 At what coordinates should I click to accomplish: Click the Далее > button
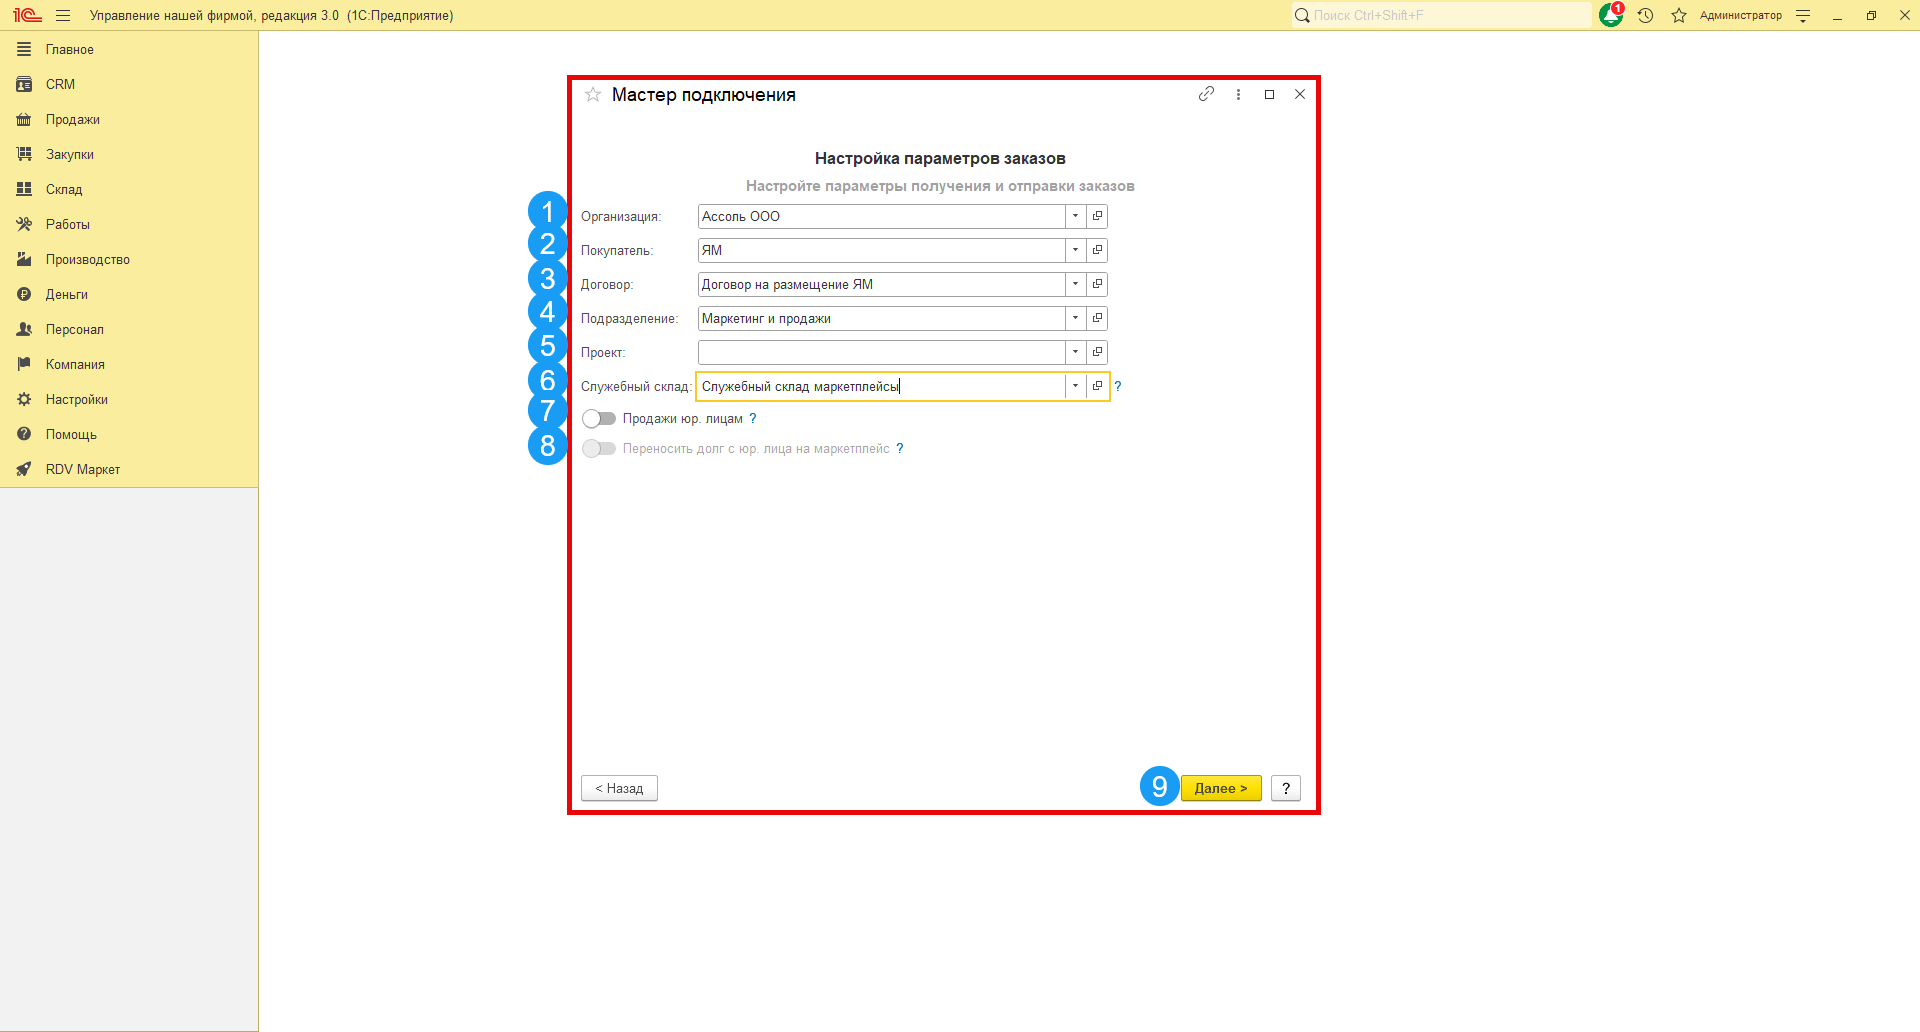(x=1221, y=788)
